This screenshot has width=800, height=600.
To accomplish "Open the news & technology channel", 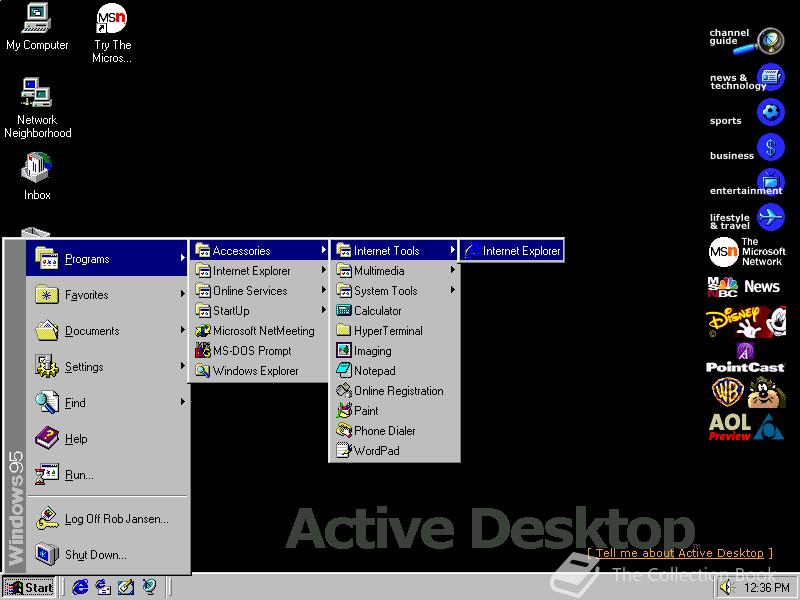I will pos(747,78).
